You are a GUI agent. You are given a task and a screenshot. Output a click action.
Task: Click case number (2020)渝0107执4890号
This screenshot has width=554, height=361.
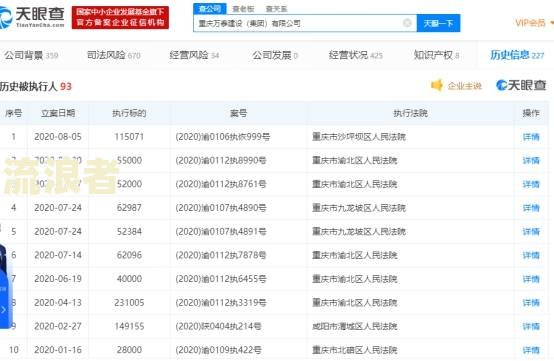tap(221, 208)
